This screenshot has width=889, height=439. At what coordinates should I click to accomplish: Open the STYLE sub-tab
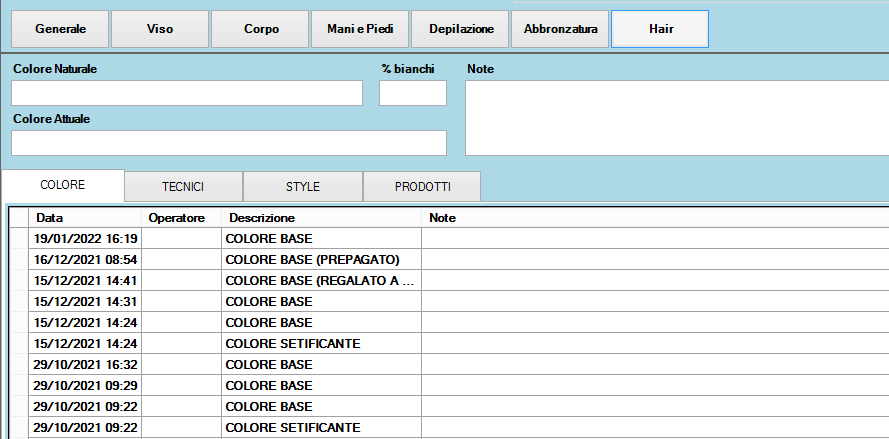[x=303, y=187]
